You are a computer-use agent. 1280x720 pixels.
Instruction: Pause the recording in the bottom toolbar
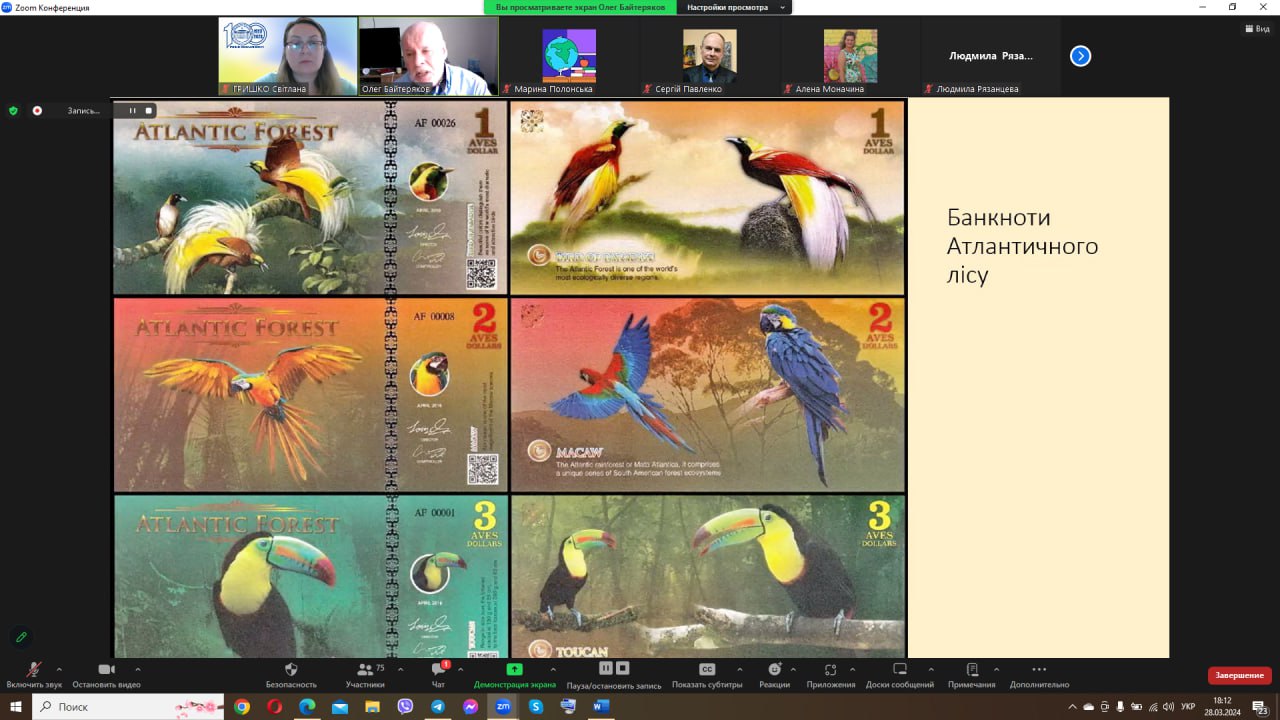(x=605, y=668)
